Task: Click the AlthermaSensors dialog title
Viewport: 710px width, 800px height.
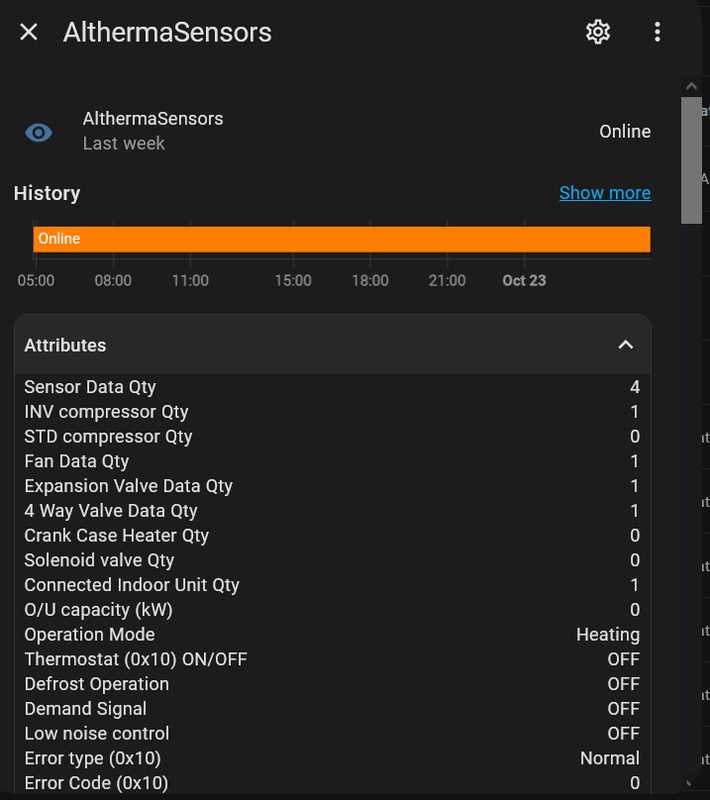Action: [x=167, y=32]
